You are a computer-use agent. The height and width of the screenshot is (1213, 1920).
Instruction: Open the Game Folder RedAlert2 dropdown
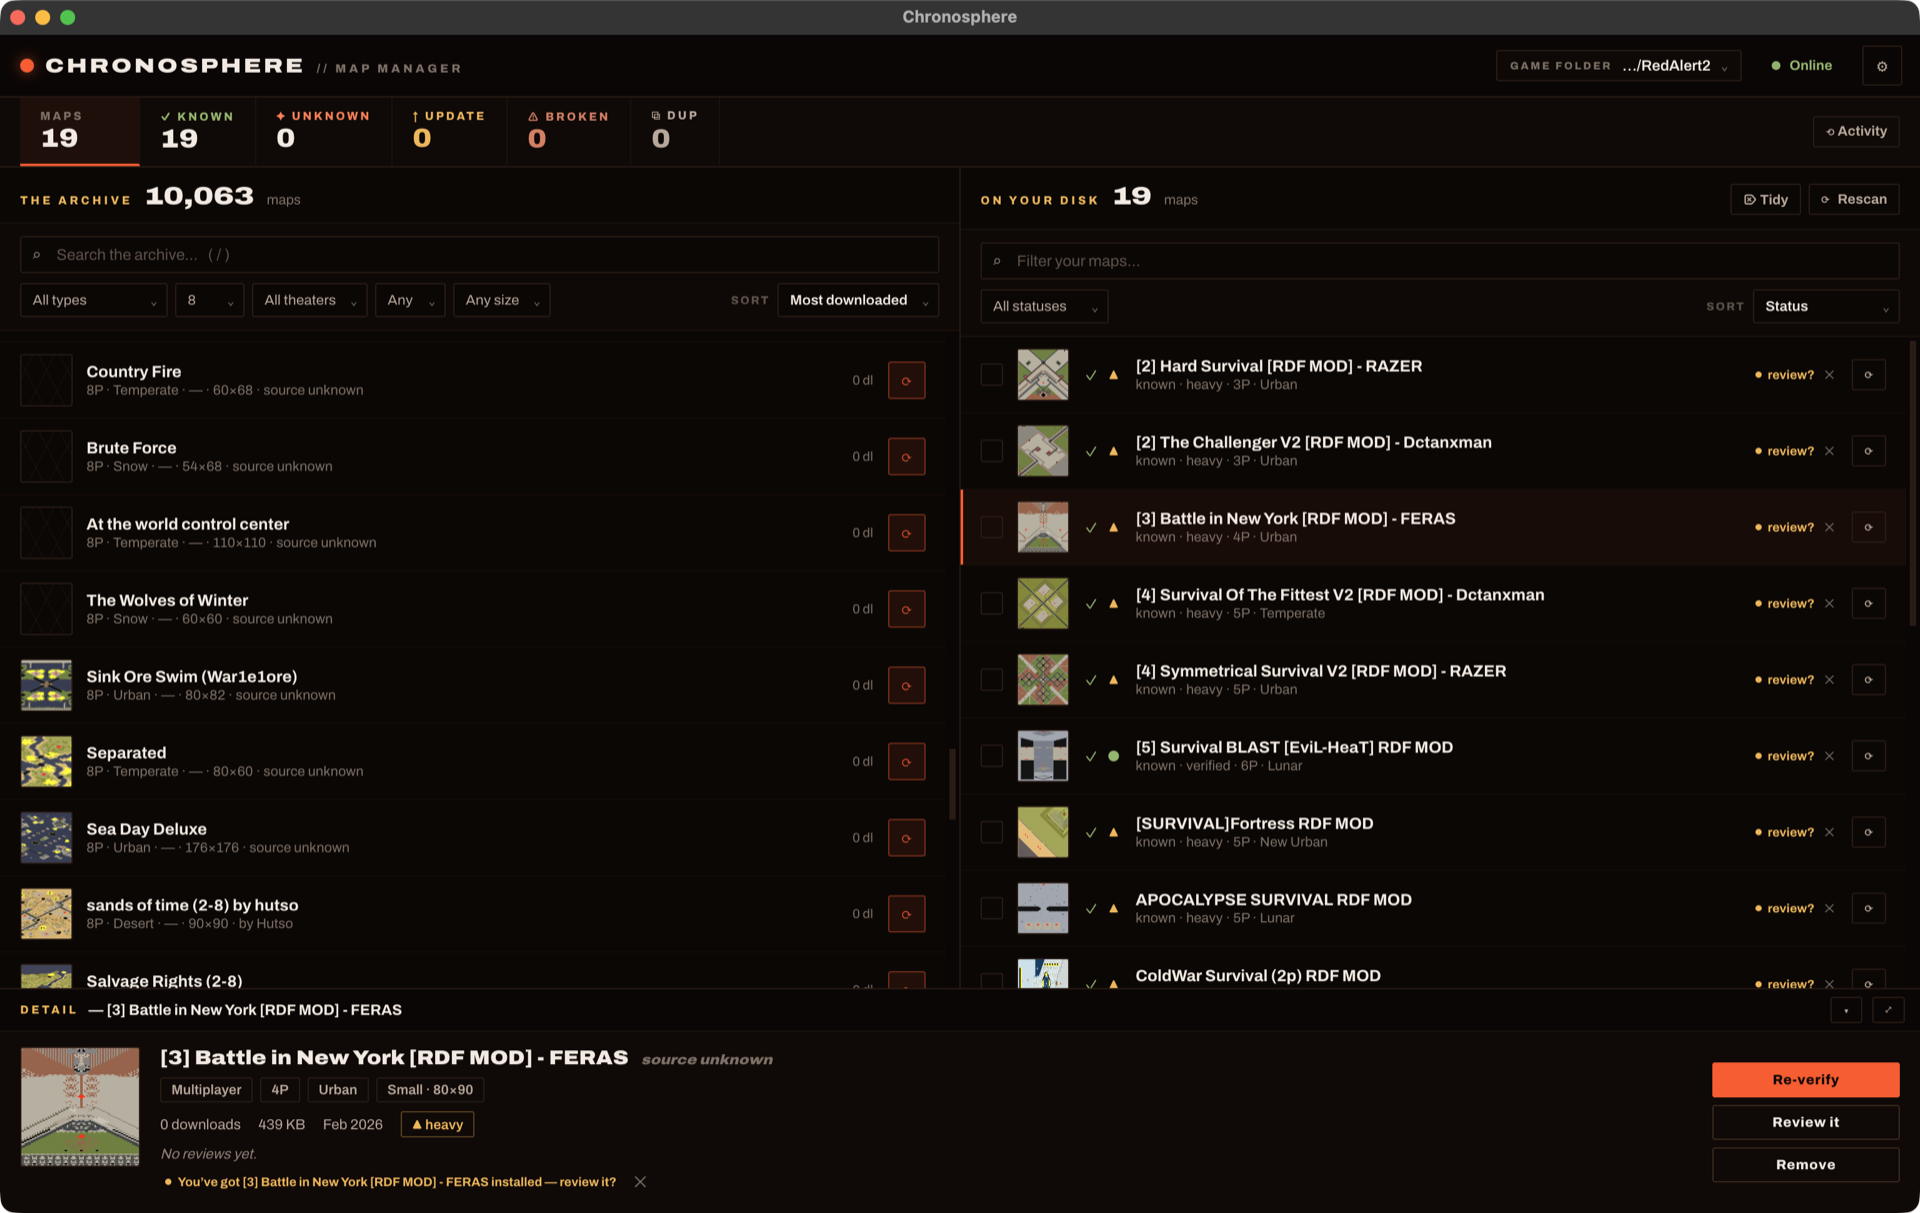click(x=1618, y=66)
